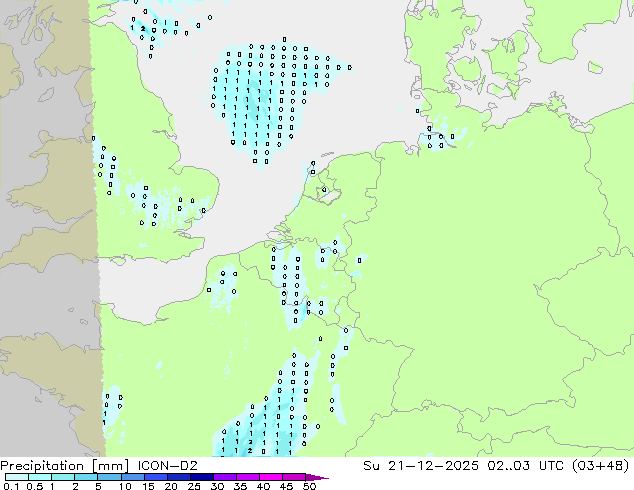Click the '30' legend scale value
This screenshot has height=490, width=634.
tap(217, 486)
